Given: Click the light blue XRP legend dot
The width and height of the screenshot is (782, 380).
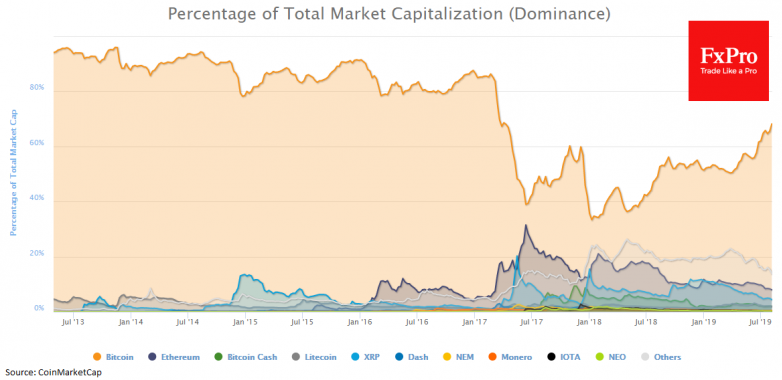Looking at the screenshot, I should coord(355,357).
